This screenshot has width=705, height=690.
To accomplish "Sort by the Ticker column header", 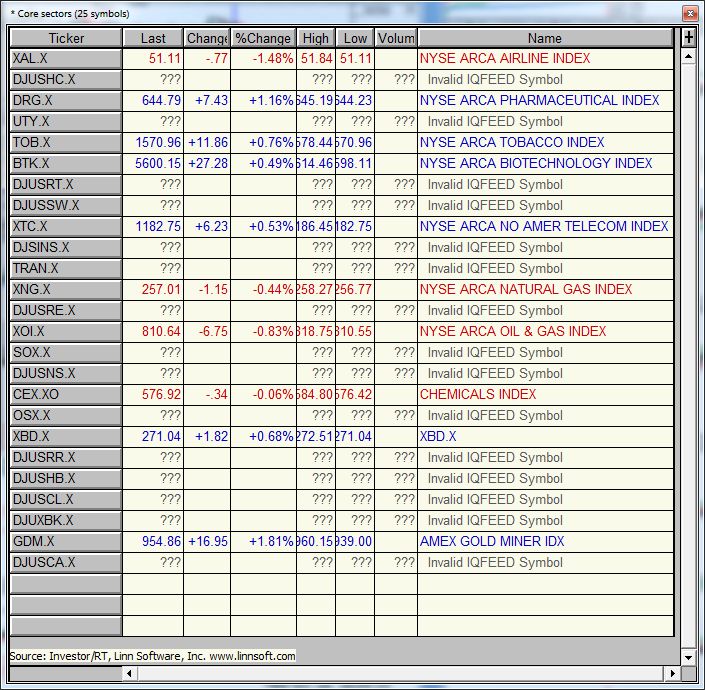I will pos(66,38).
